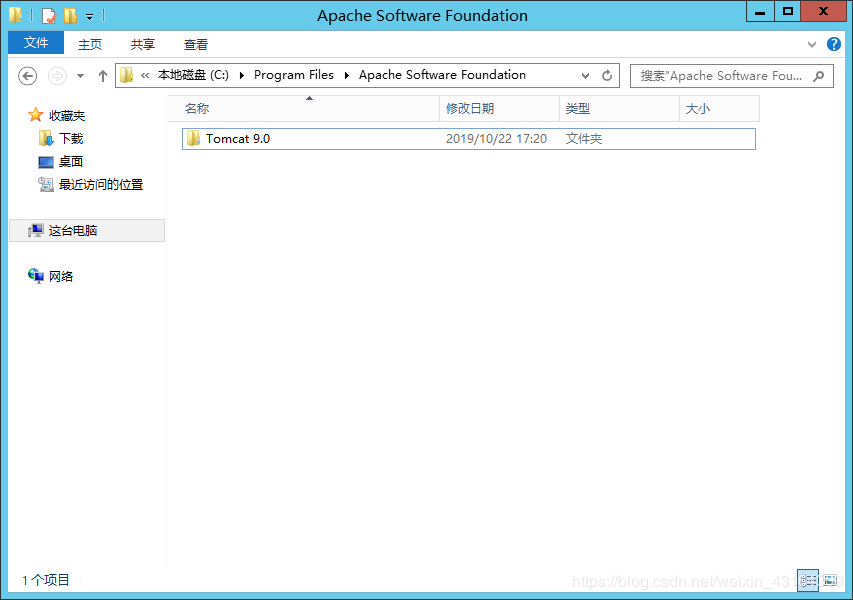
Task: Click the Tomcat 9.0 folder icon
Action: 193,138
